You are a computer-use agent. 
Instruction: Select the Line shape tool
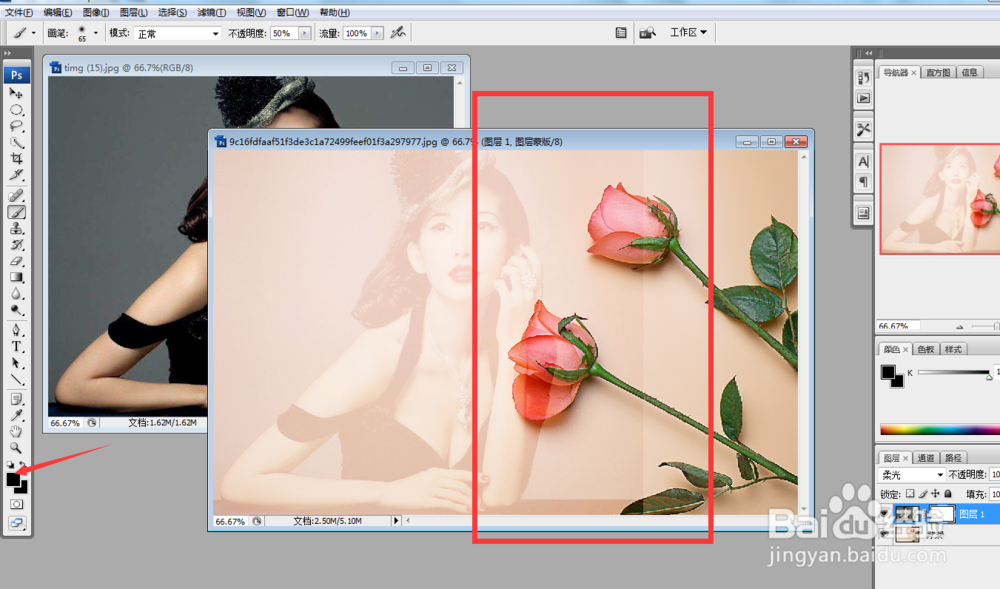point(17,380)
